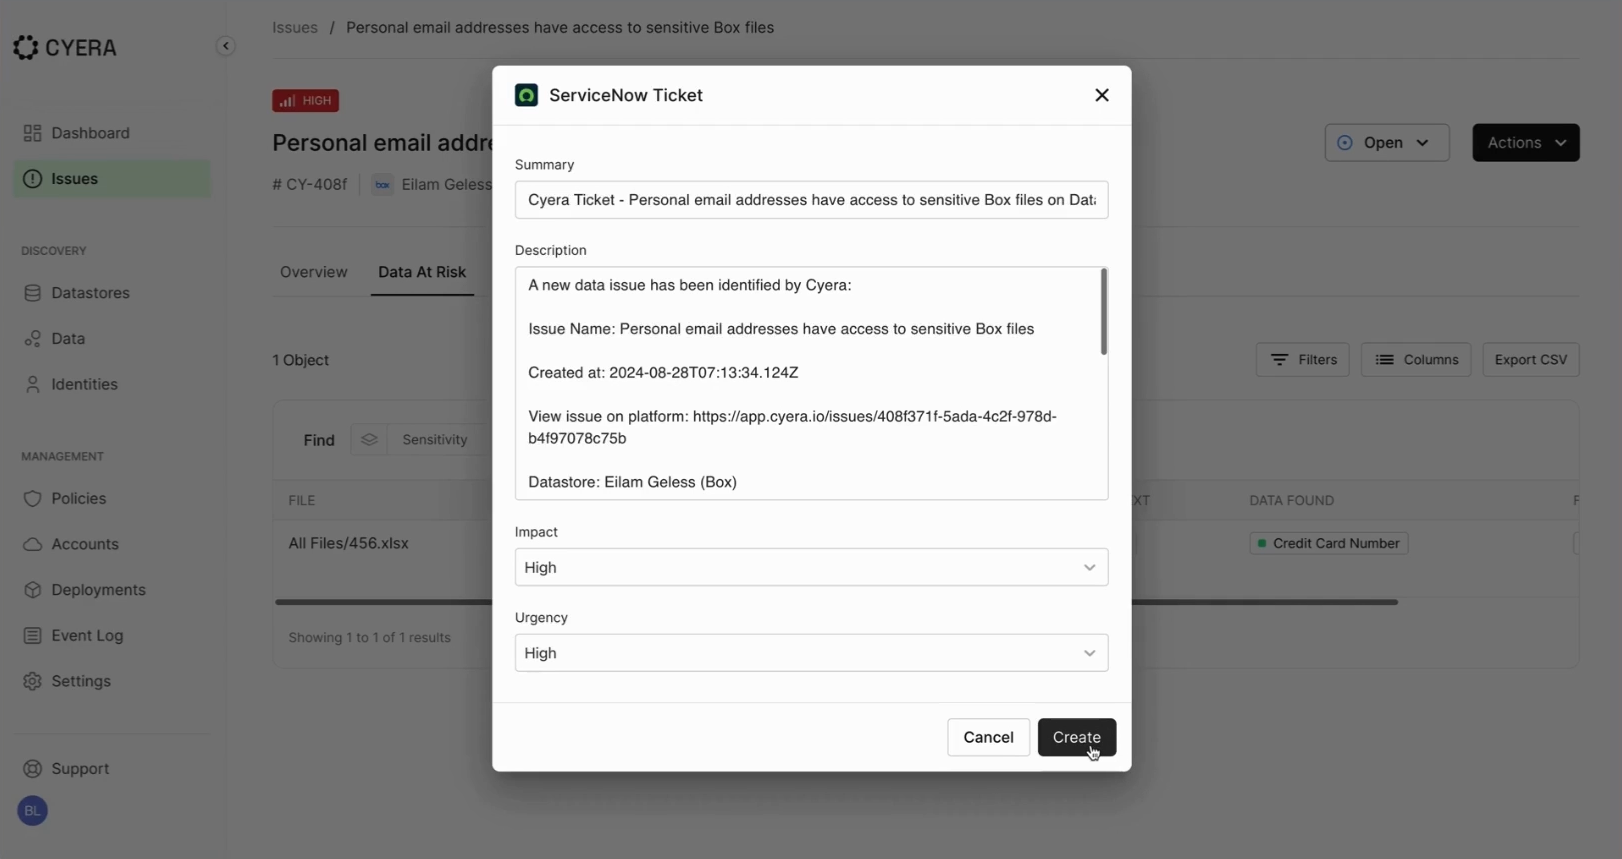Open the Dashboard icon in sidebar
This screenshot has height=859, width=1622.
coord(32,133)
